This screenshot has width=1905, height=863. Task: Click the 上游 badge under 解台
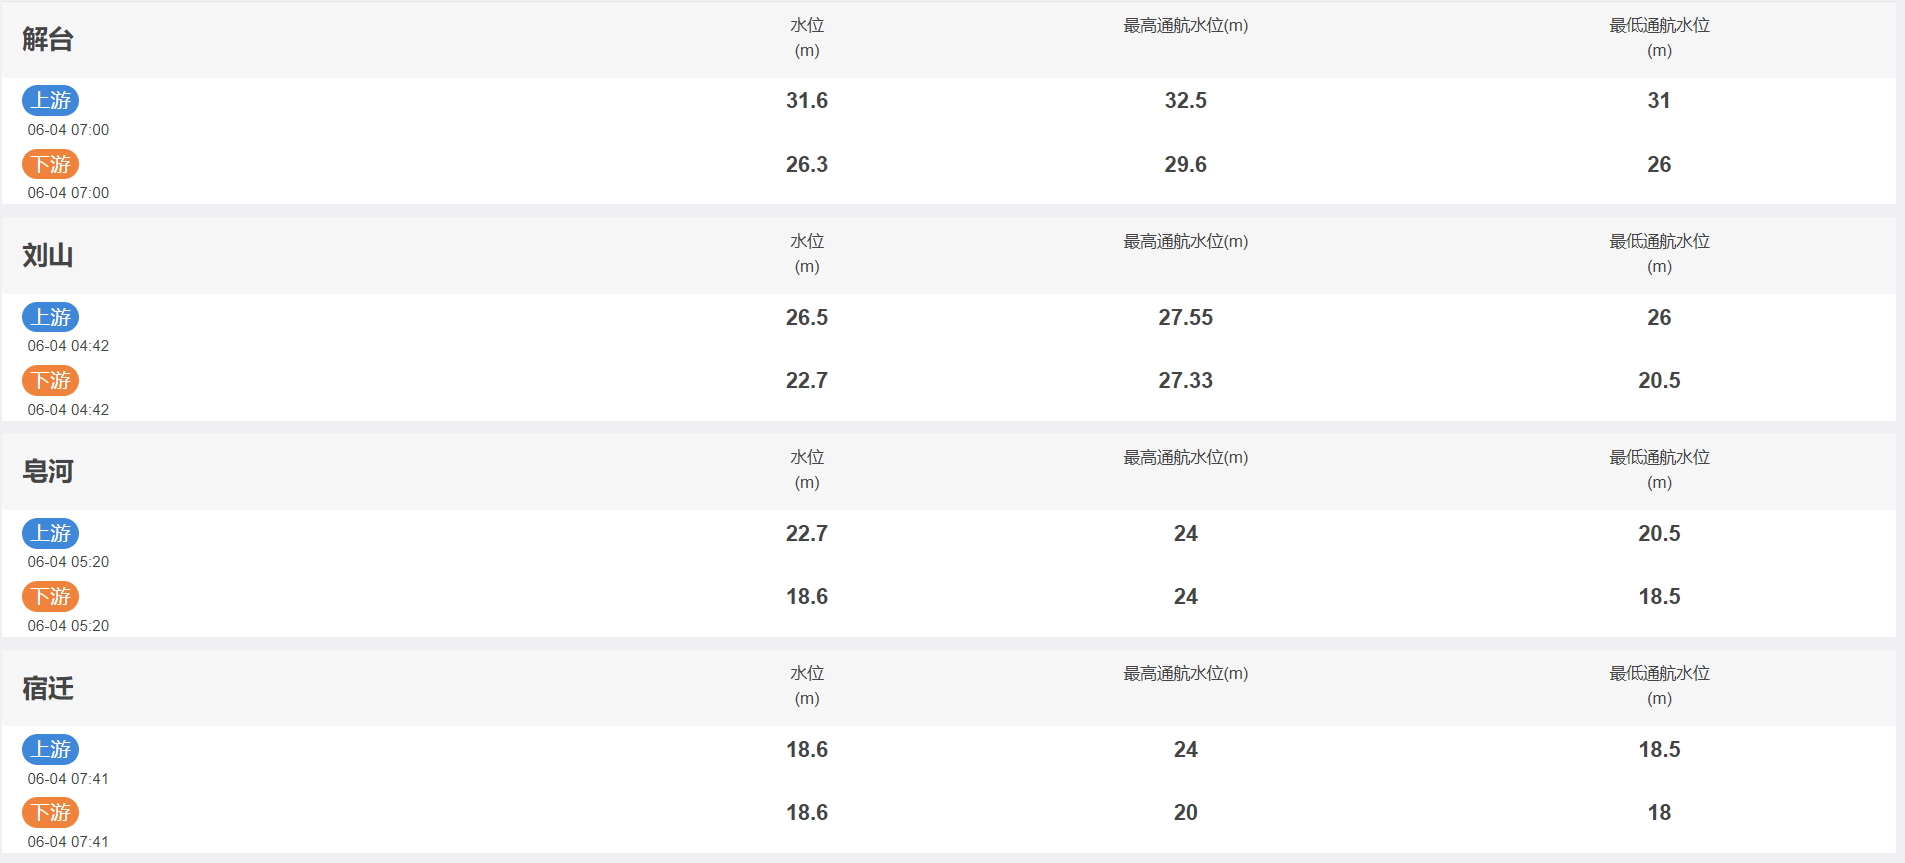50,101
